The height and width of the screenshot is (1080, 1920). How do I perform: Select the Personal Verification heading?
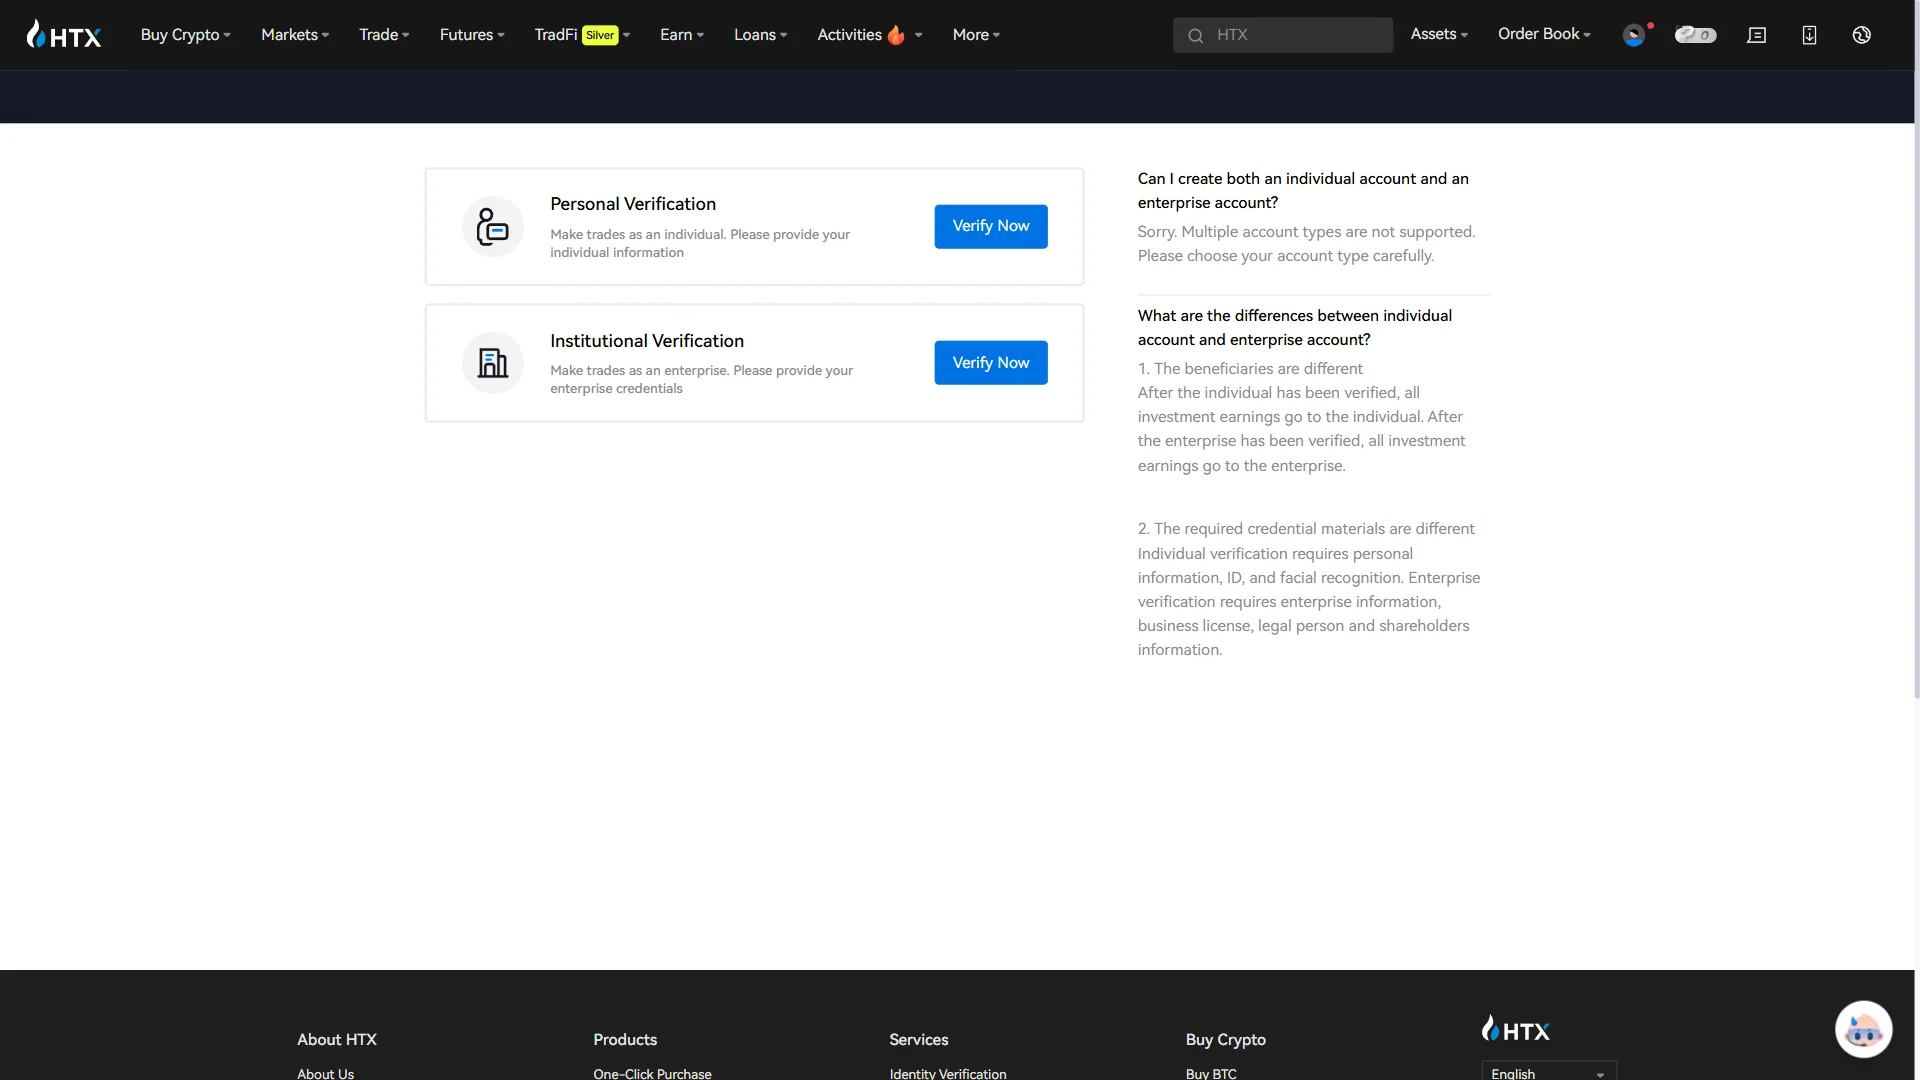click(632, 204)
